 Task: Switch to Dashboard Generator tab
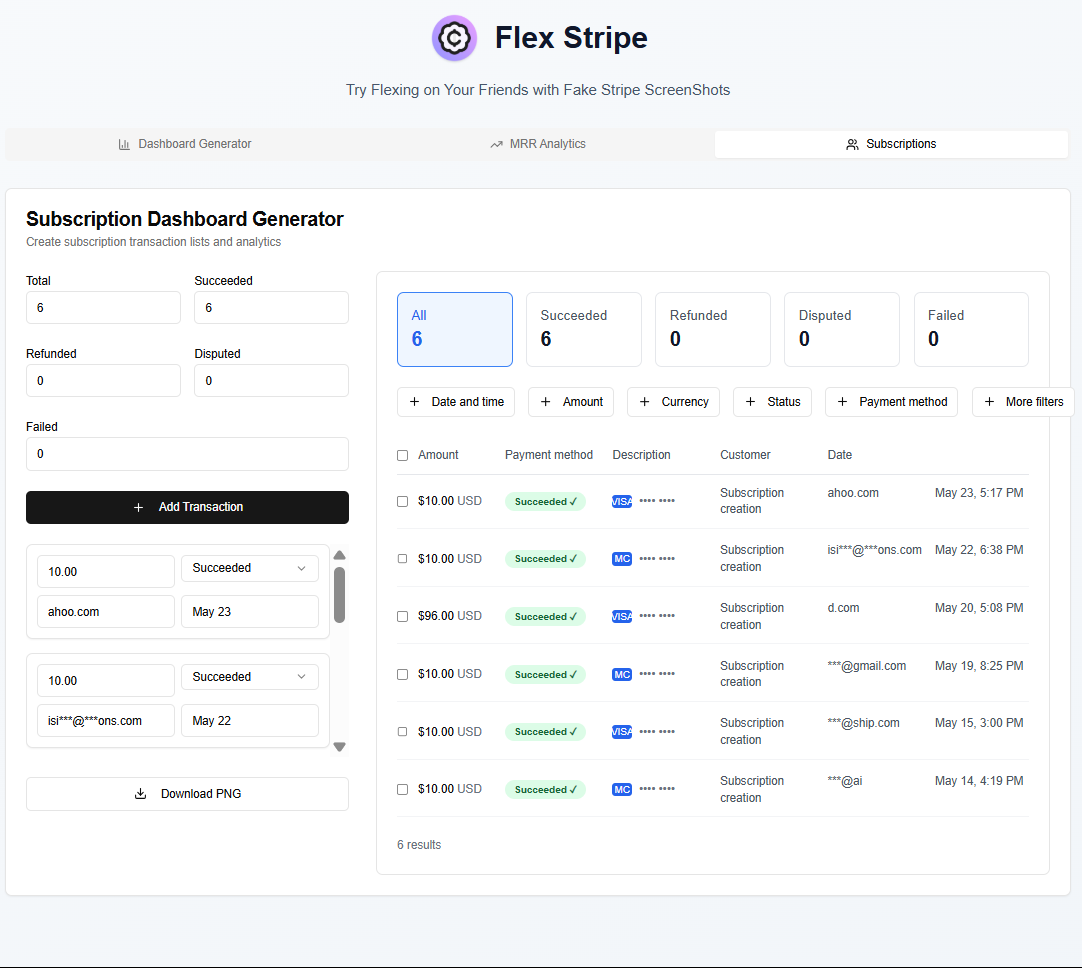point(184,144)
